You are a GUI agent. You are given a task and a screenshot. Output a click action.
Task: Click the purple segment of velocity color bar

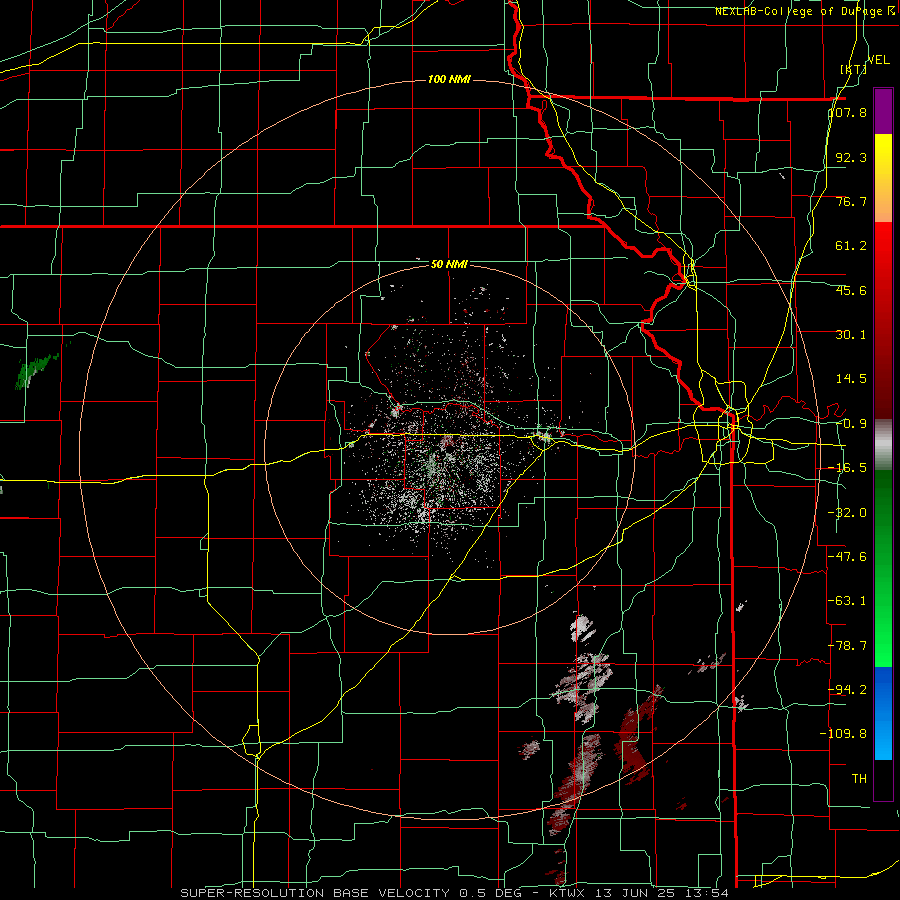tap(883, 111)
